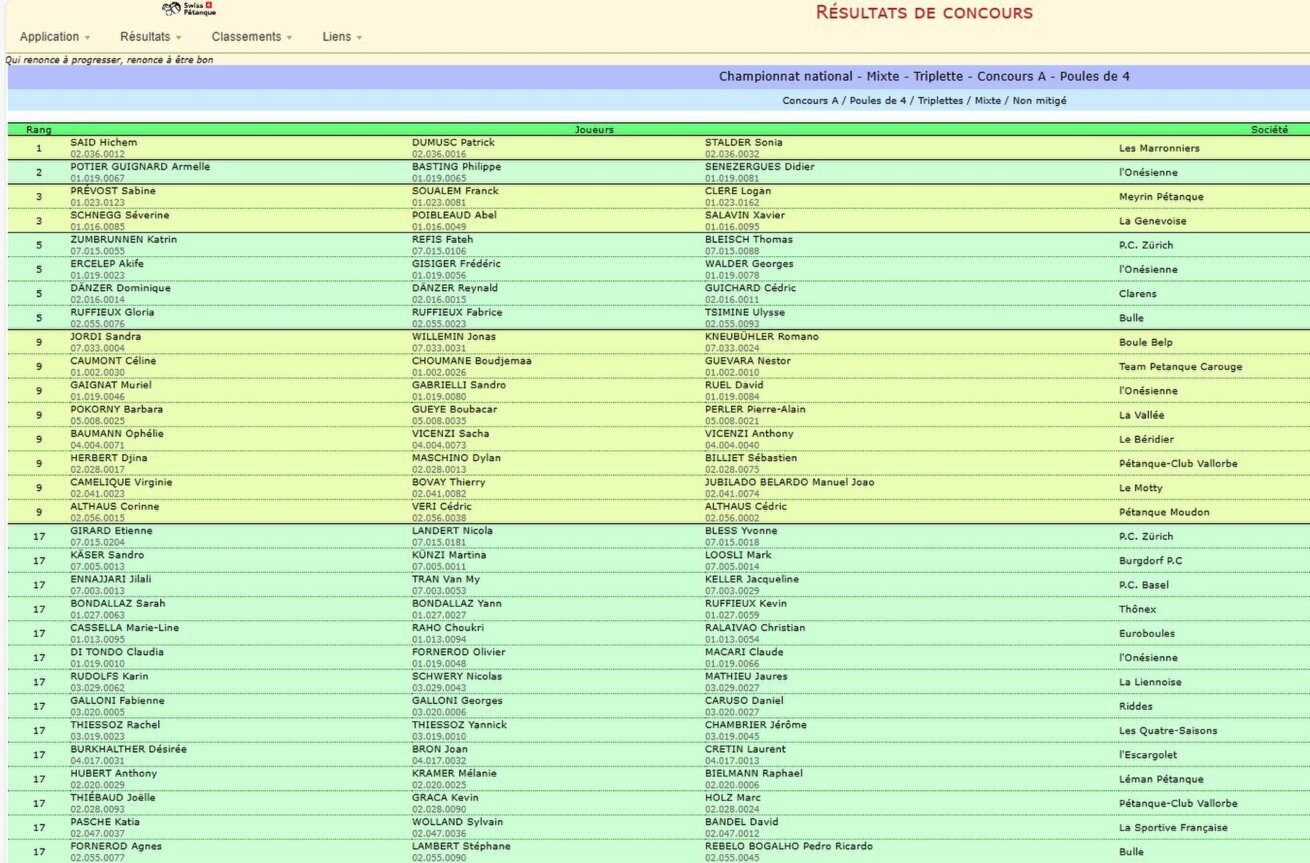Select player DUMUSC Patrick
This screenshot has height=863, width=1310.
pos(453,143)
